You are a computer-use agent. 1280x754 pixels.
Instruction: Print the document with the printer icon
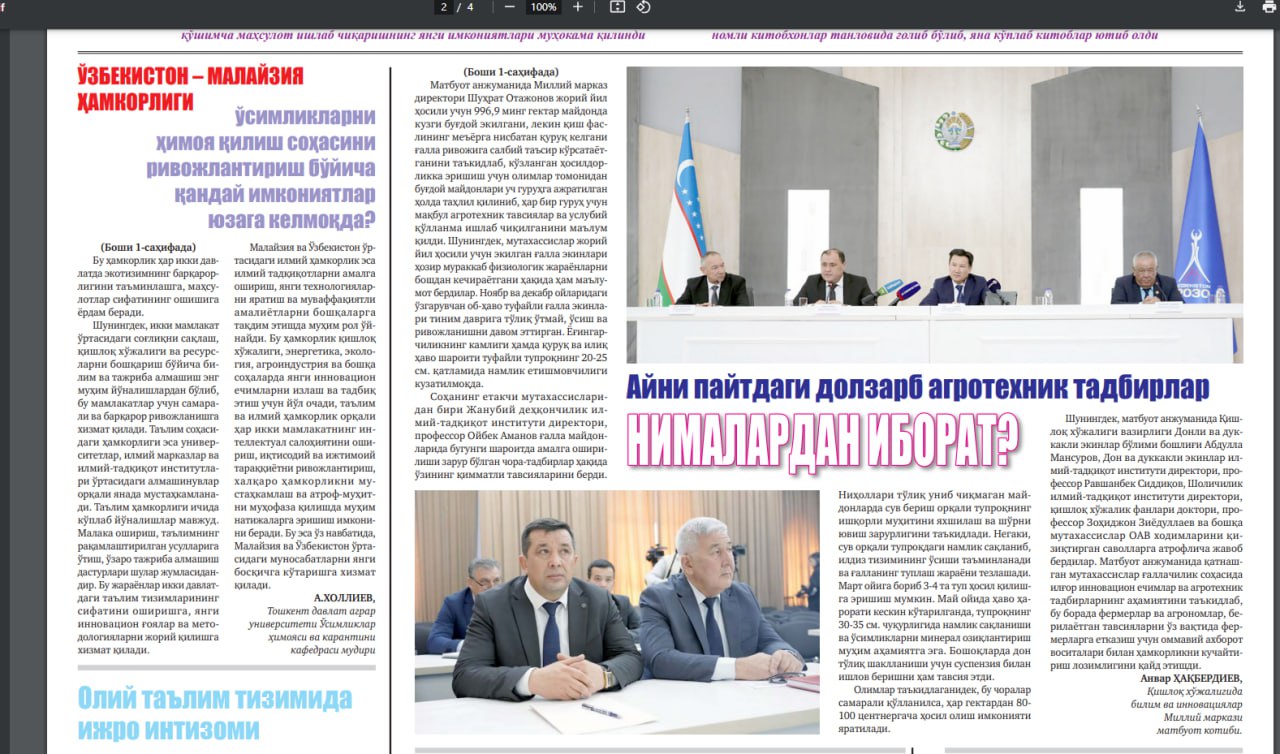coord(1270,7)
